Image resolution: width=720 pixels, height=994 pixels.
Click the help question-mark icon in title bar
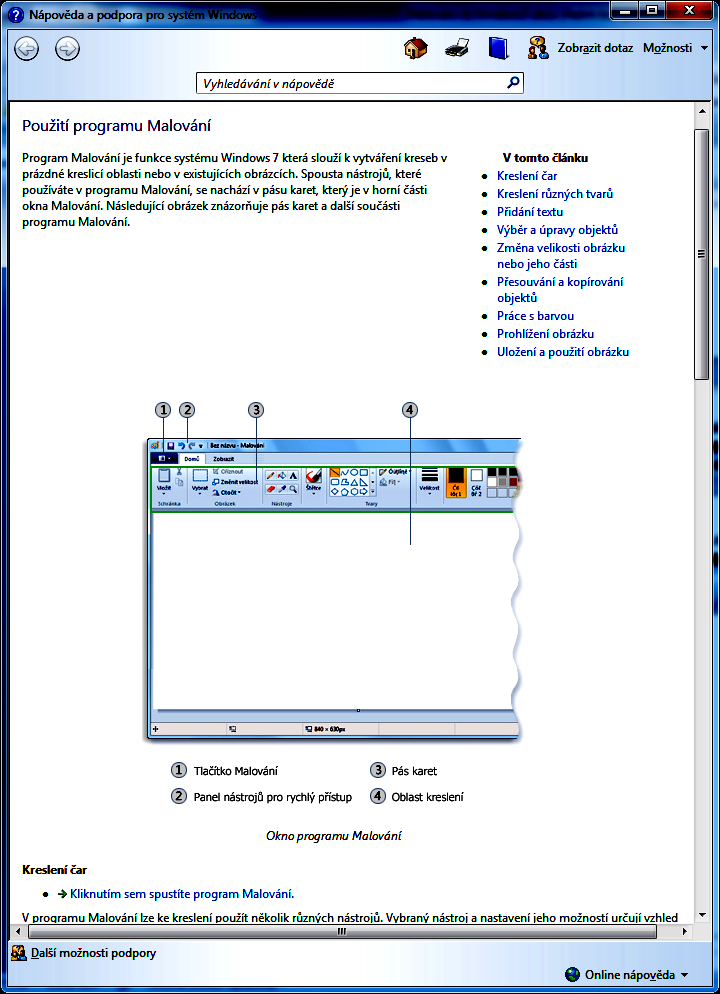16,14
